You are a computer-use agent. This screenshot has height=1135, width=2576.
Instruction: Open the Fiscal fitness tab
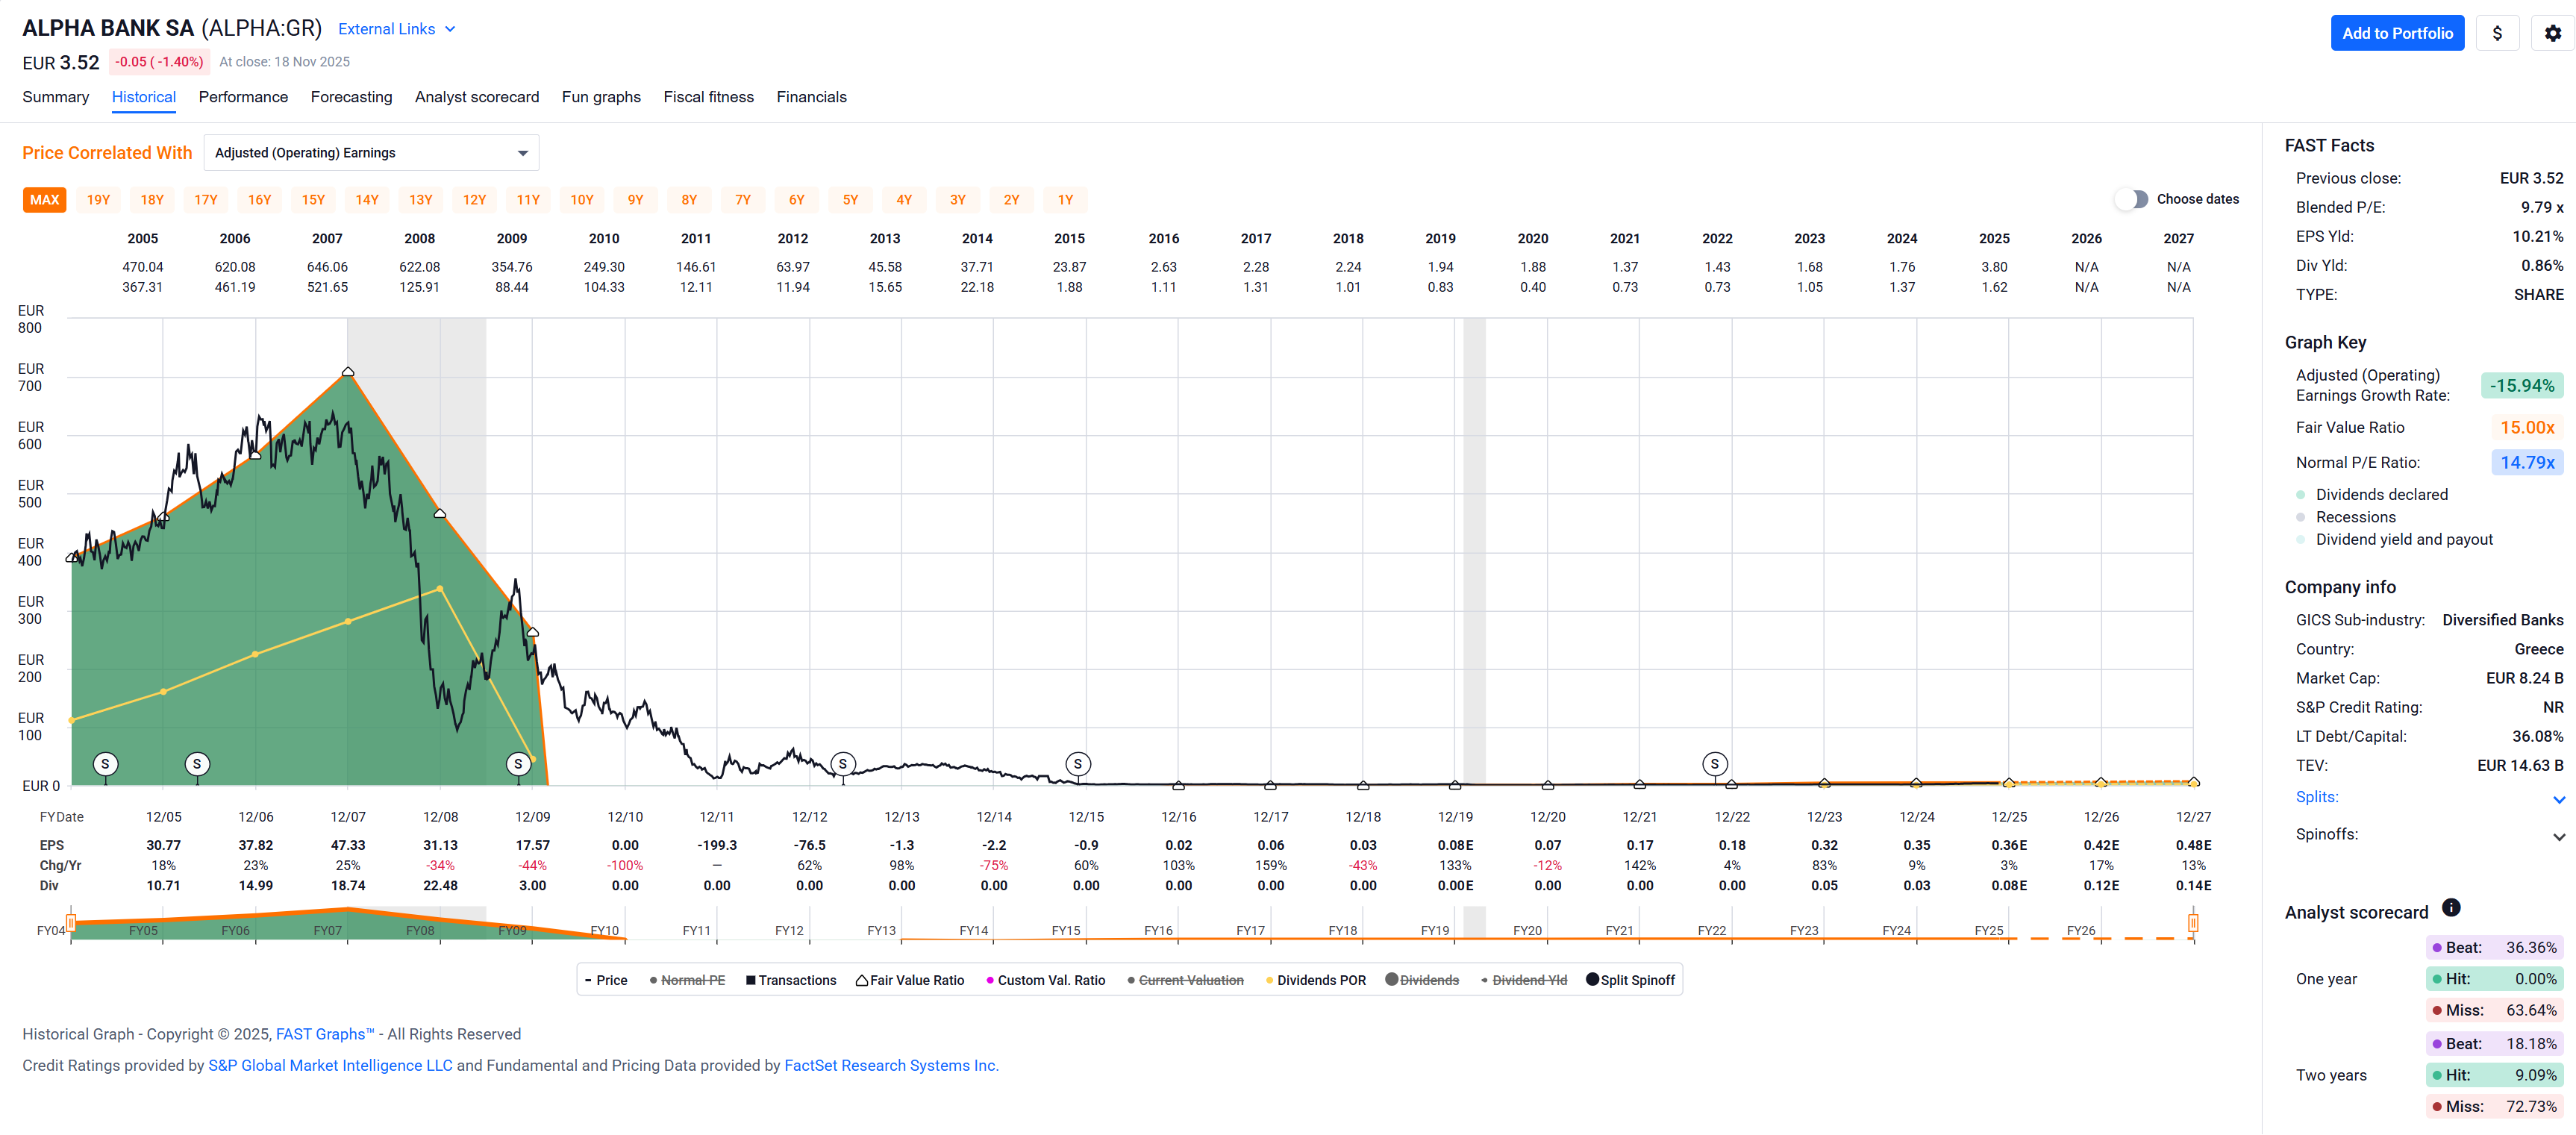(708, 97)
